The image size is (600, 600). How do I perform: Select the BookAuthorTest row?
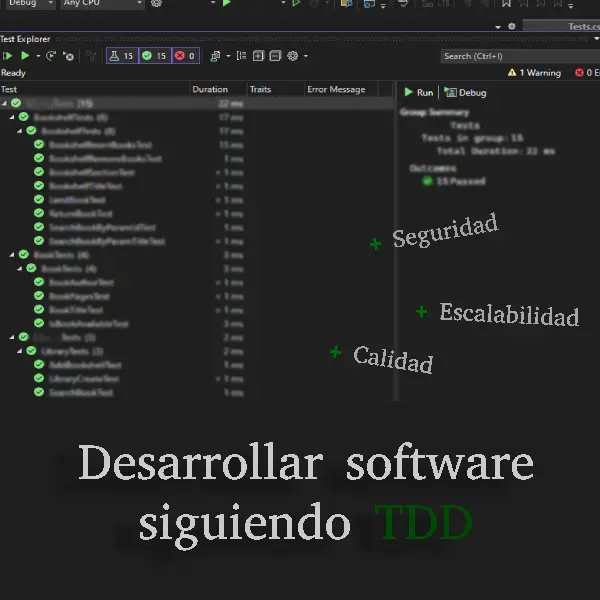82,282
